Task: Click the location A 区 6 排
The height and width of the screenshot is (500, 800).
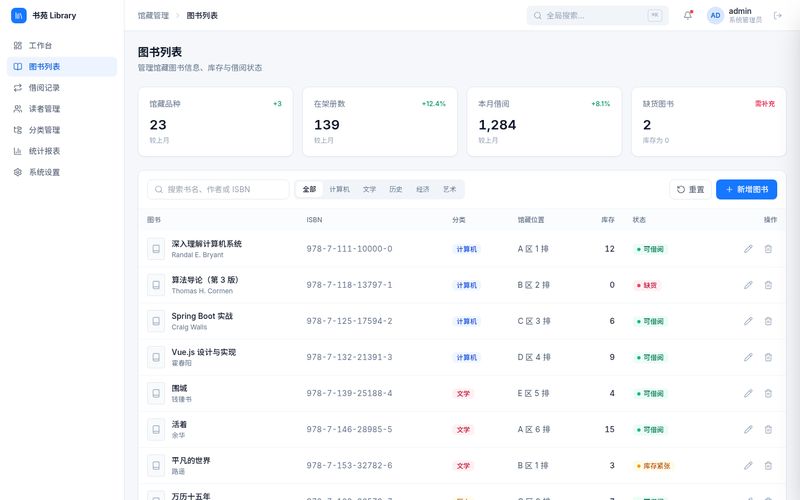Action: click(534, 430)
